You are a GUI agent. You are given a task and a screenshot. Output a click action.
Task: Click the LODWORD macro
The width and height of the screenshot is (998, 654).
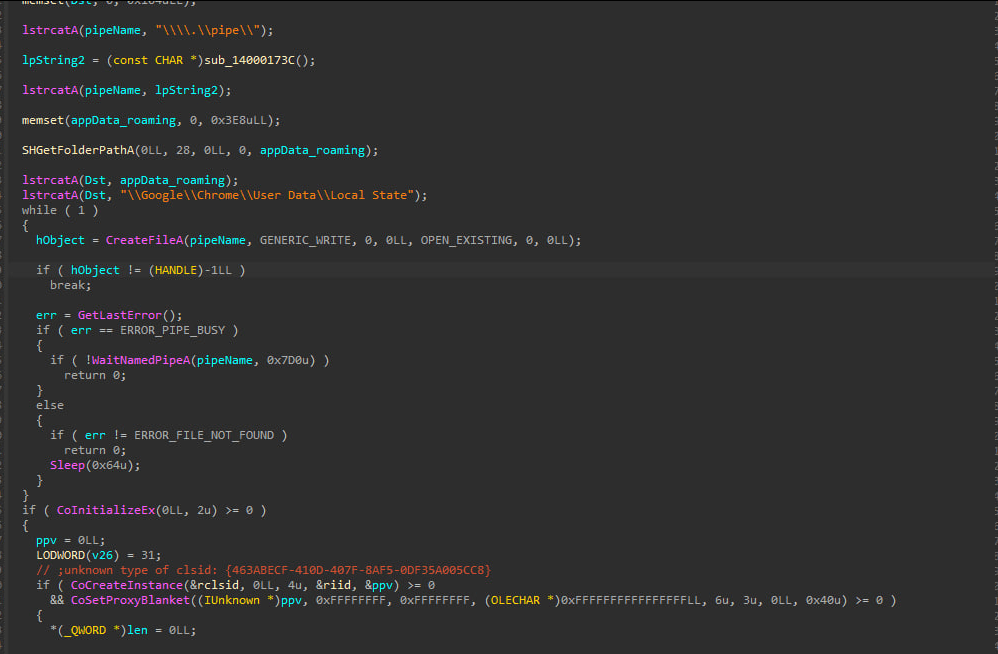pyautogui.click(x=60, y=555)
